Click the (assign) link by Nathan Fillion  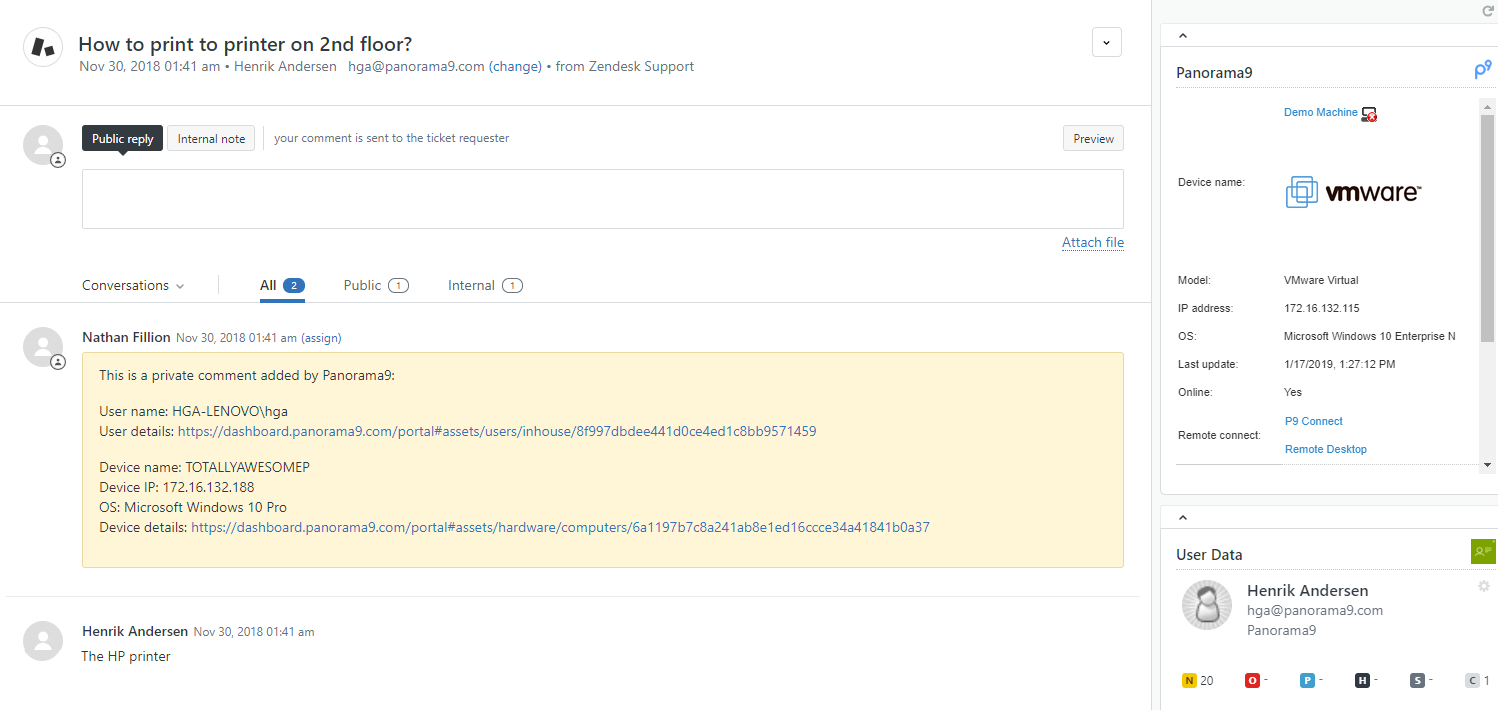pos(321,338)
